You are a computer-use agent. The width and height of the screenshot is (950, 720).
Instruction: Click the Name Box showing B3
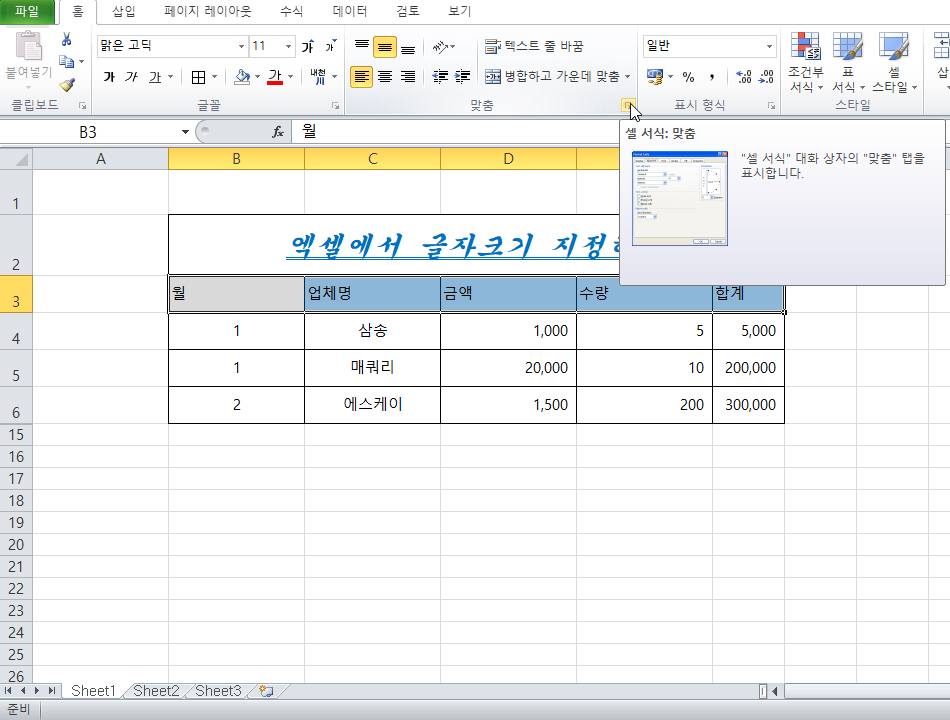click(88, 132)
